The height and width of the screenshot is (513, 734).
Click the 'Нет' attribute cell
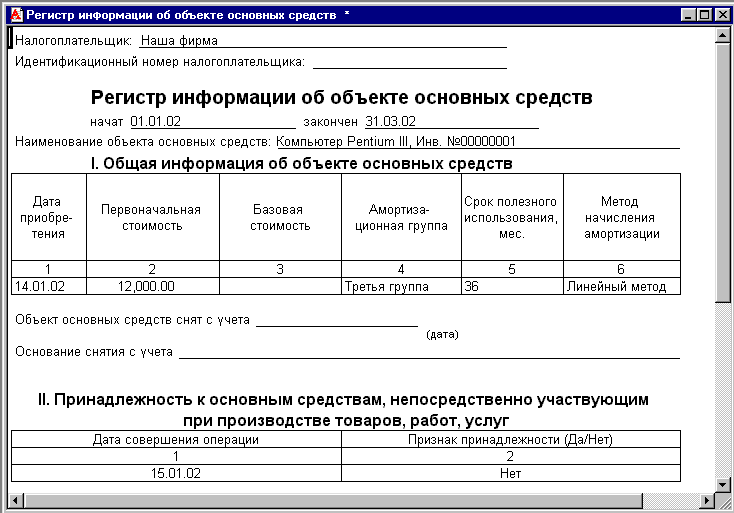(x=511, y=473)
